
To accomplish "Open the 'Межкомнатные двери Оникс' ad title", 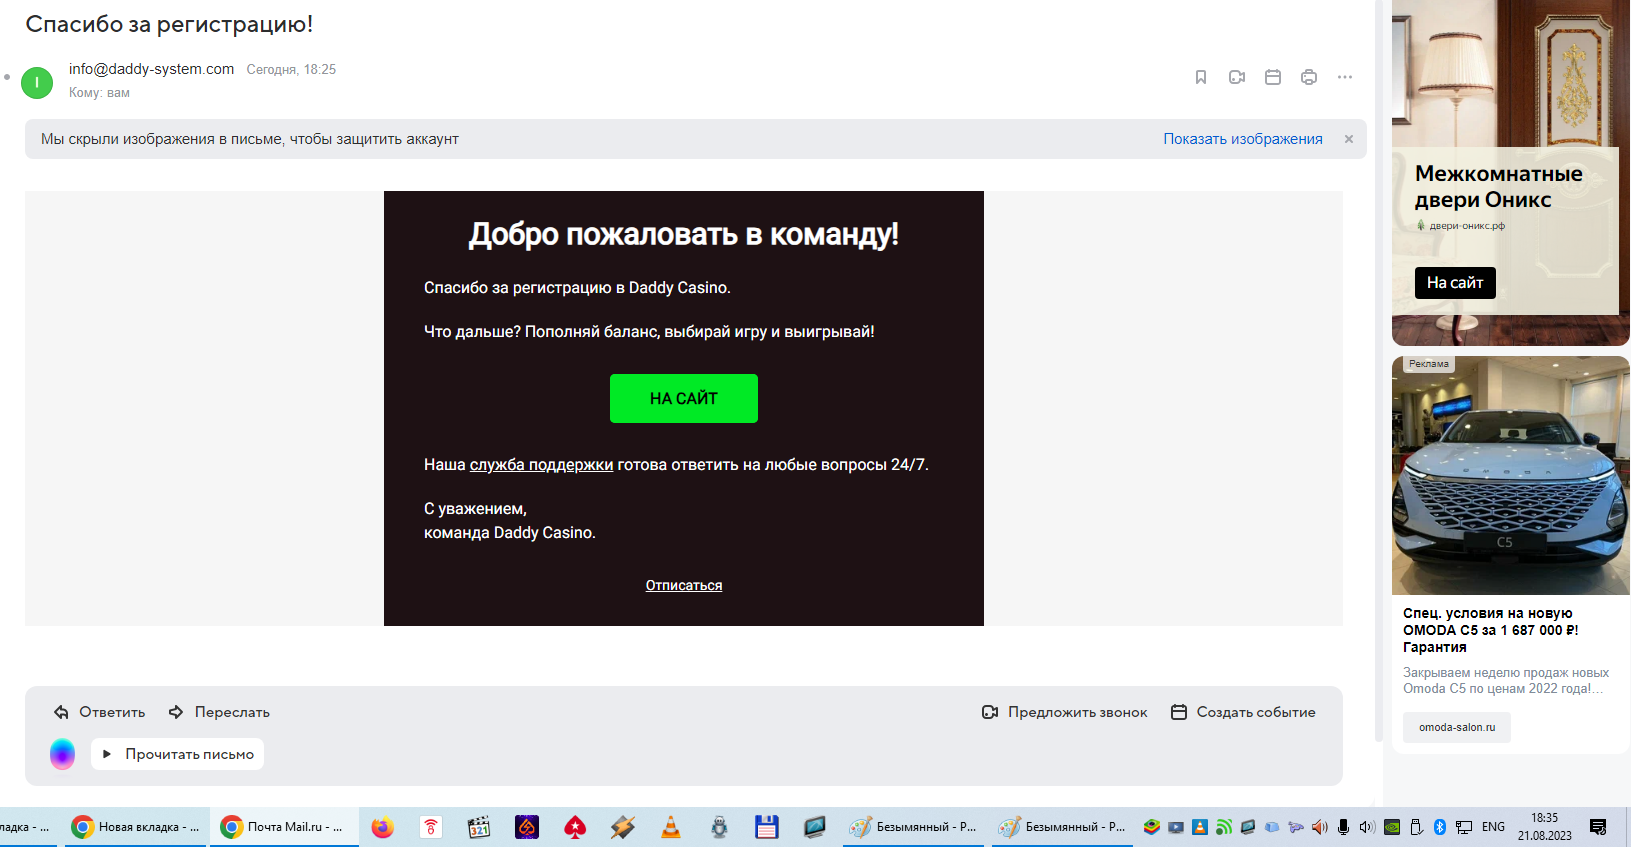I will [1498, 187].
